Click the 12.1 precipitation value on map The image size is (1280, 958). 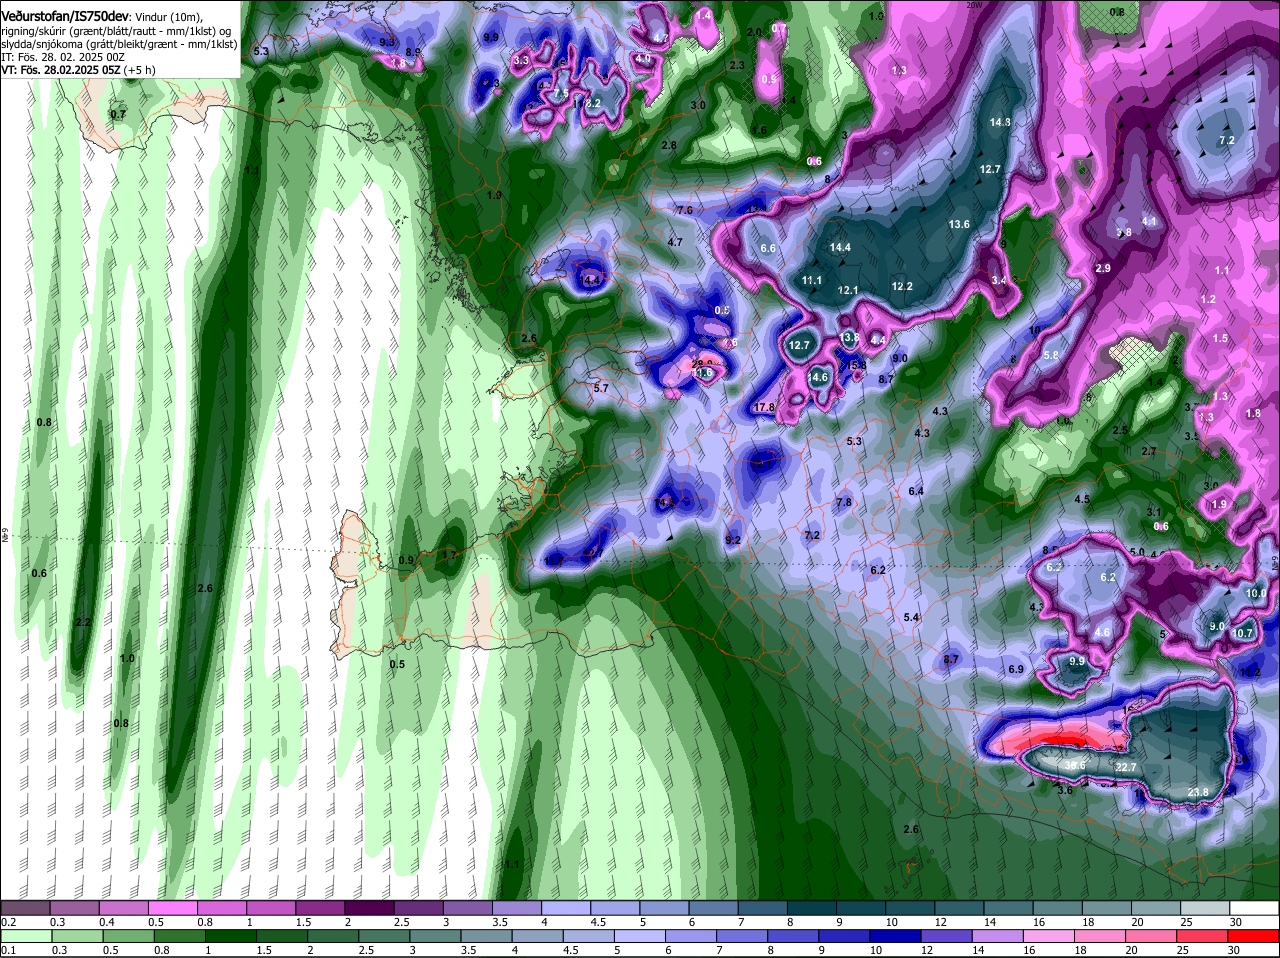click(848, 290)
